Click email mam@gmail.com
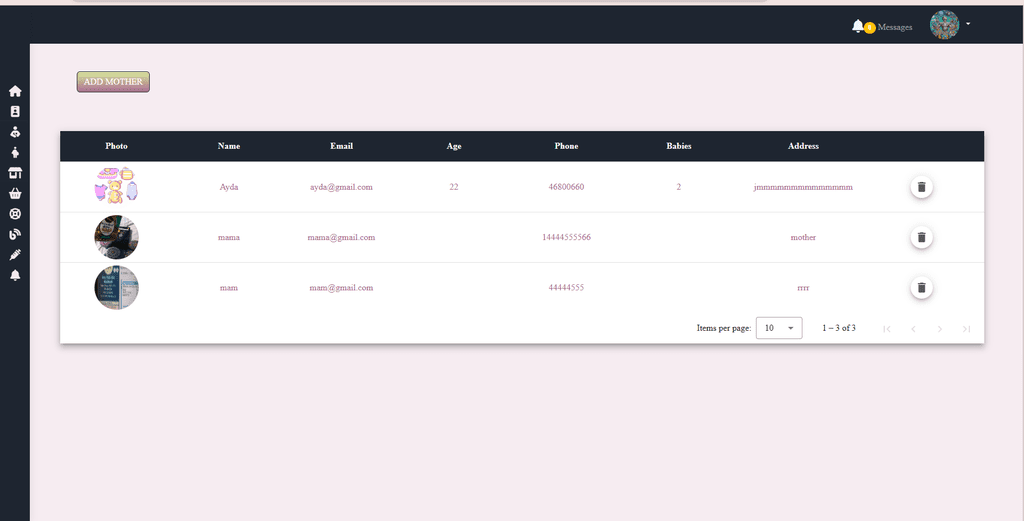The image size is (1024, 521). coord(342,287)
